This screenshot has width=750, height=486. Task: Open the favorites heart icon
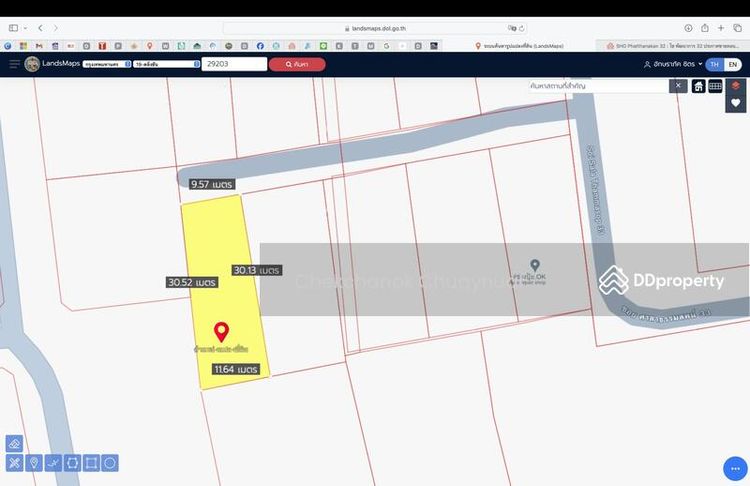(x=736, y=103)
